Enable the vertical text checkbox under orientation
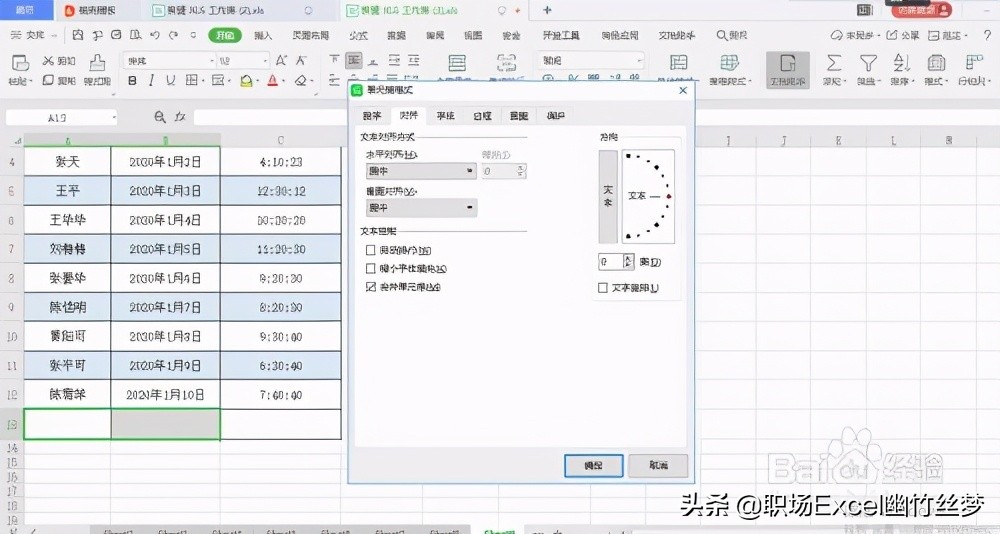 [603, 288]
